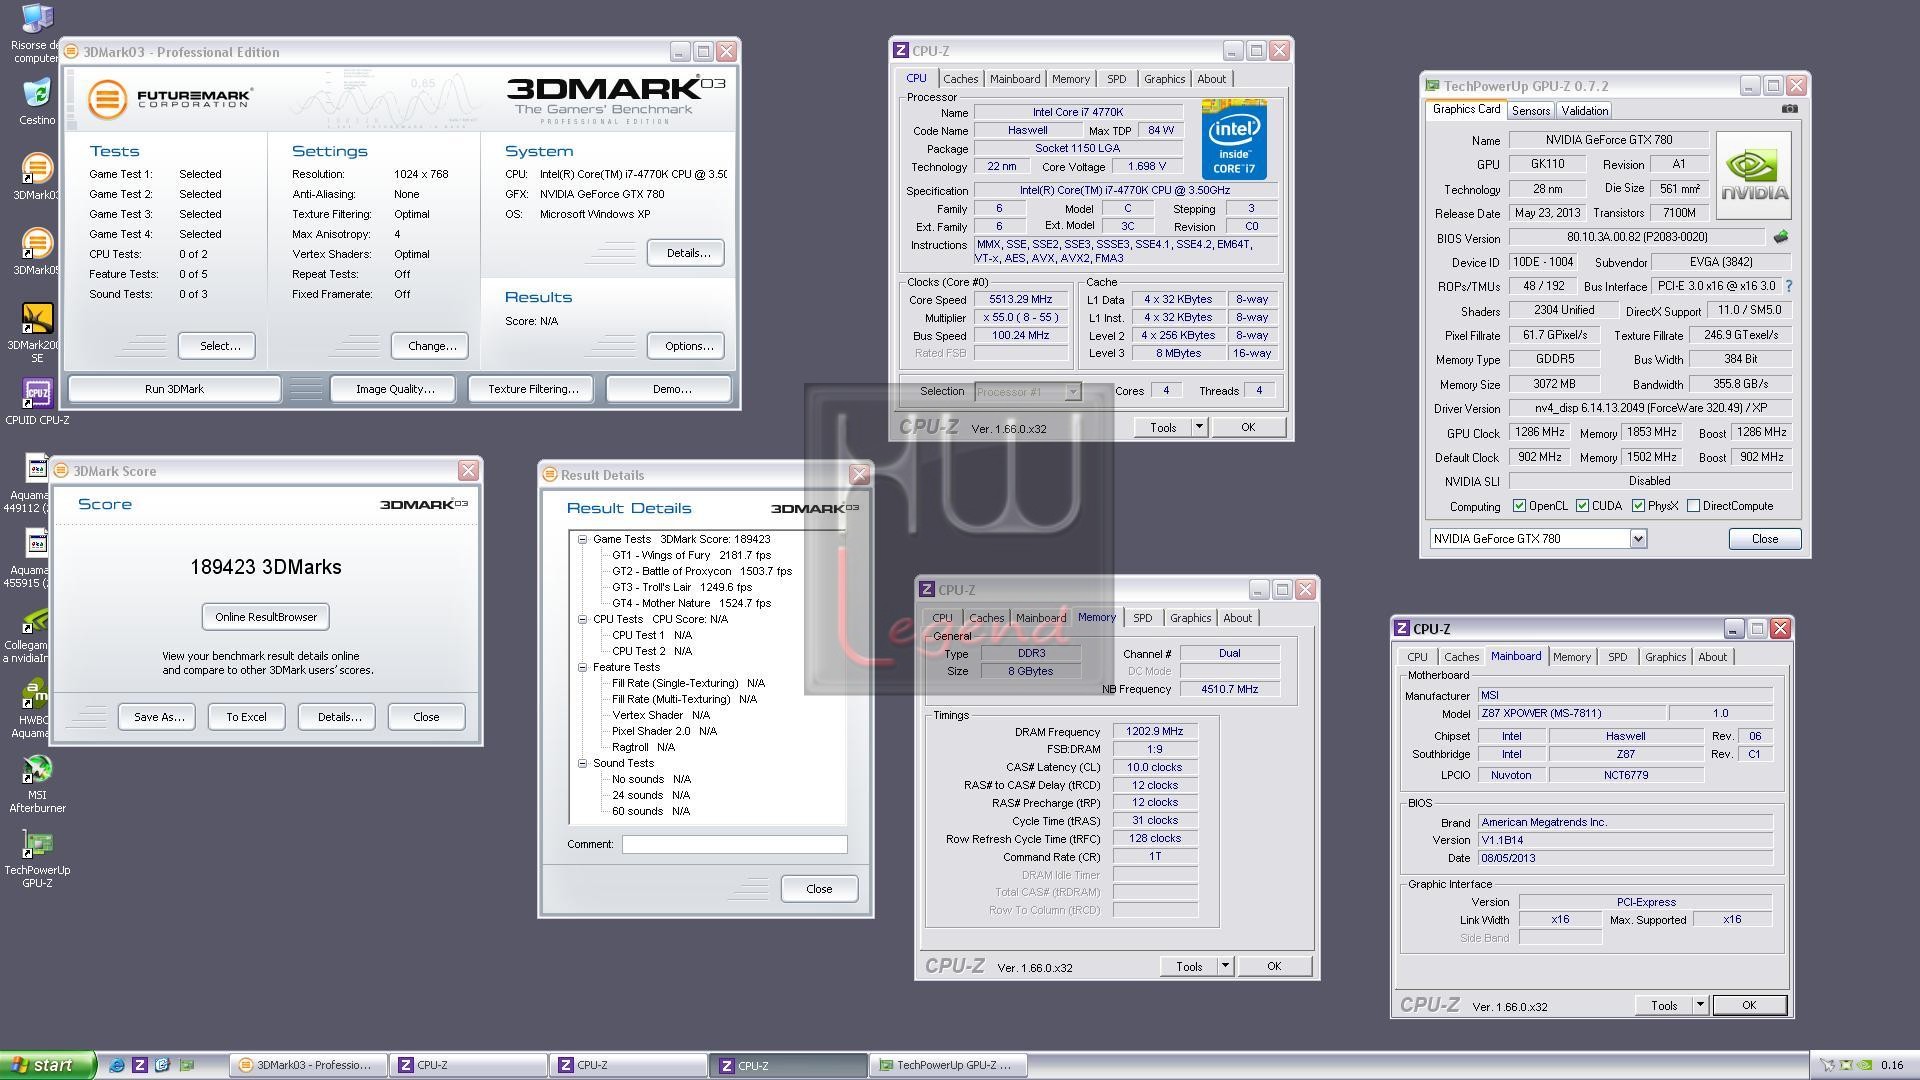The height and width of the screenshot is (1080, 1920).
Task: Switch to About tab in top CPU-Z window
Action: click(x=1211, y=79)
